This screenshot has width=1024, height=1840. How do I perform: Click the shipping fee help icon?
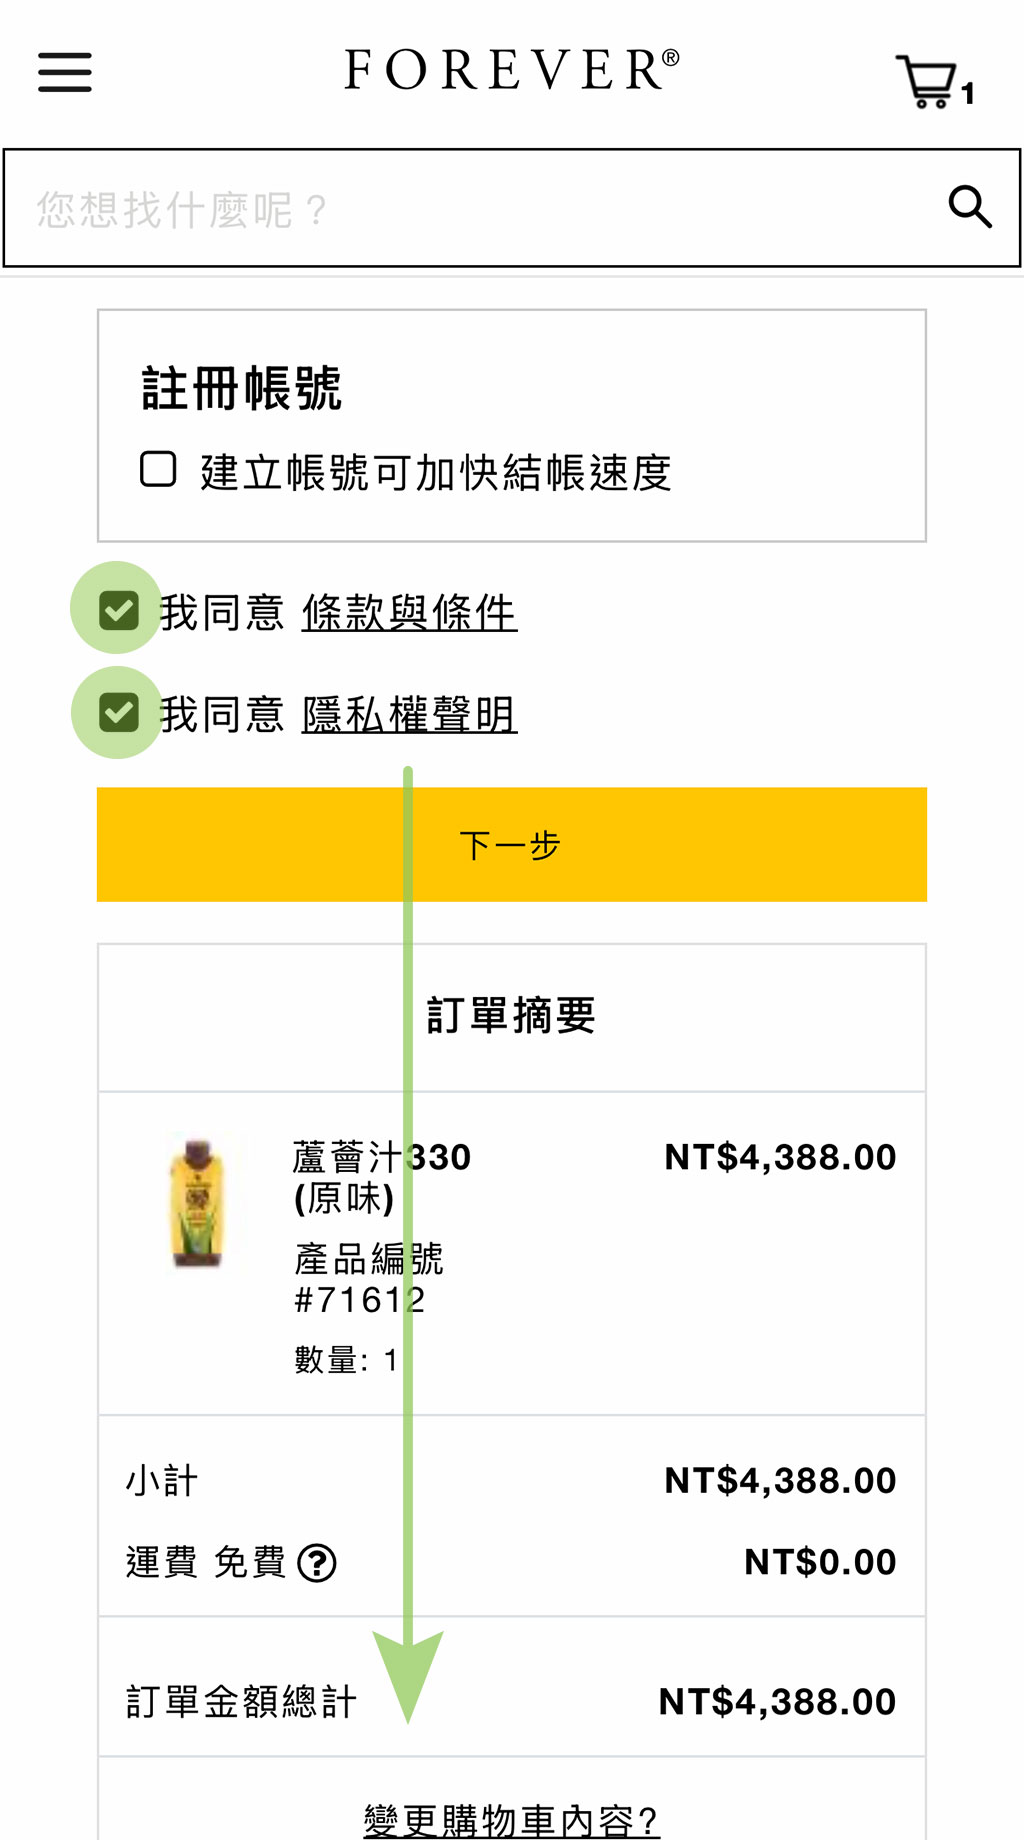[x=317, y=1563]
